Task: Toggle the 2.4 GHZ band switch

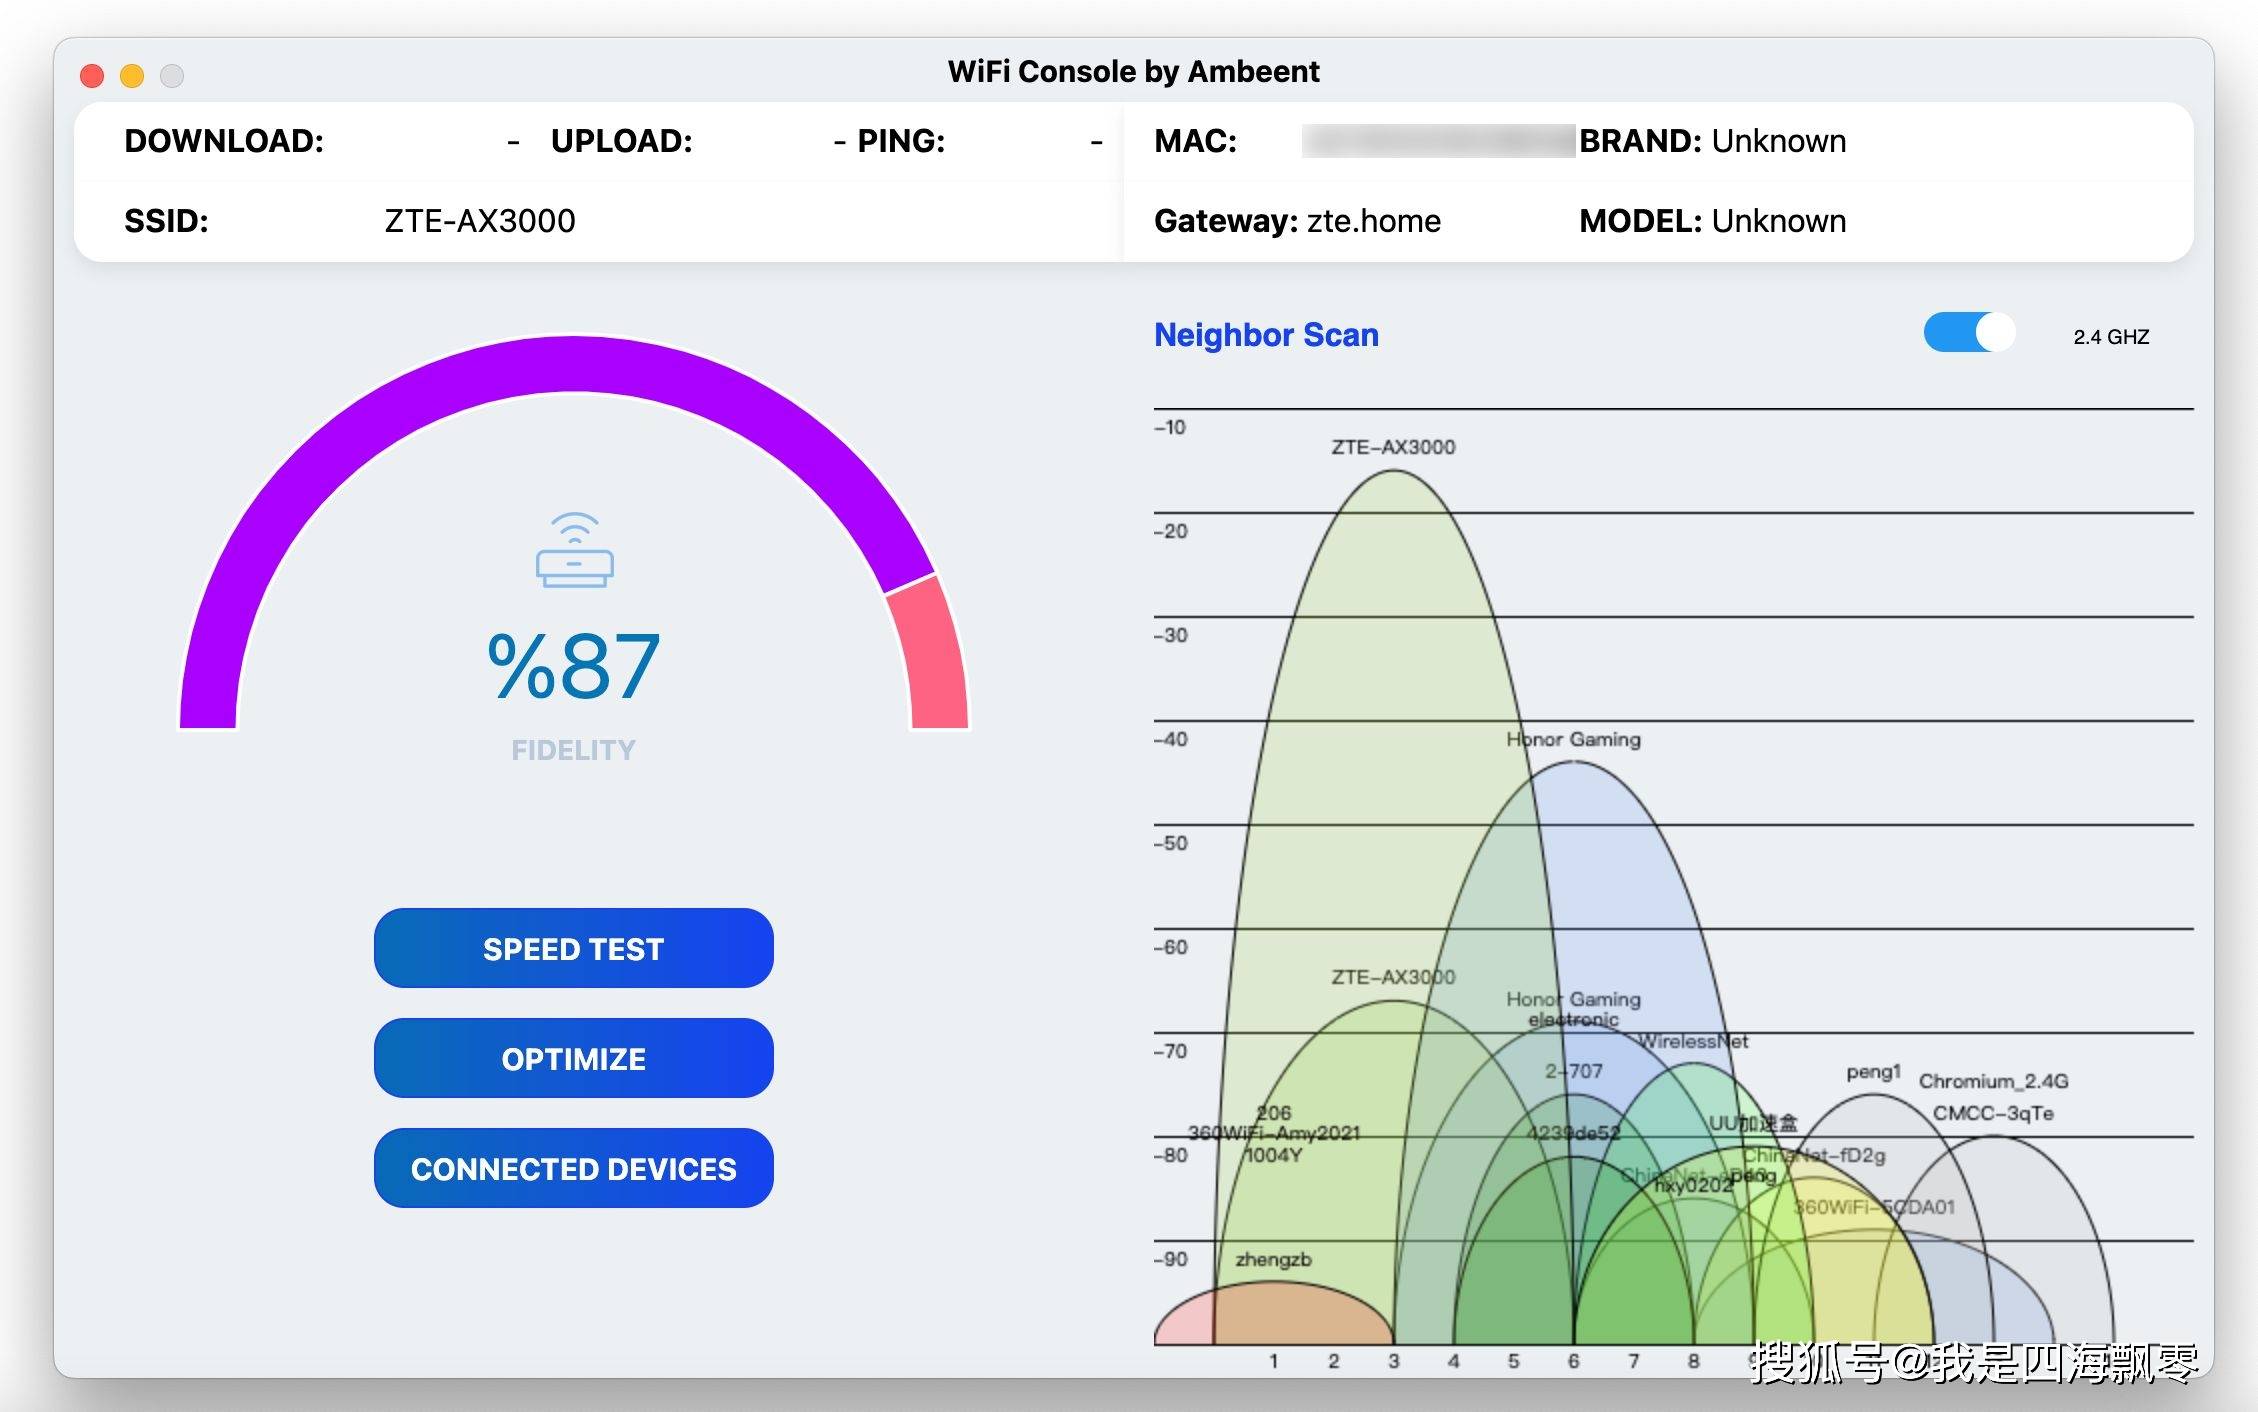Action: (x=1968, y=334)
